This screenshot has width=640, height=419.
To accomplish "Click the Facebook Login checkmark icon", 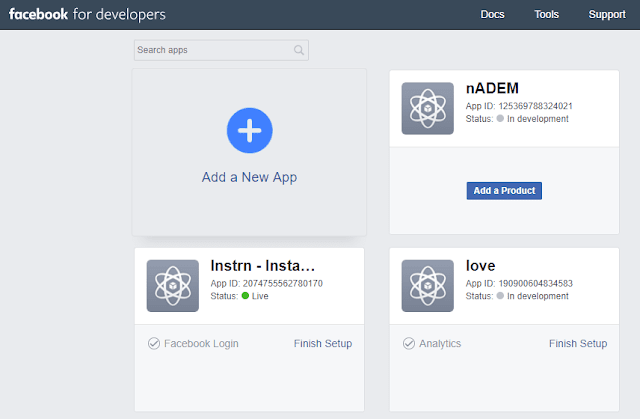I will click(x=154, y=344).
